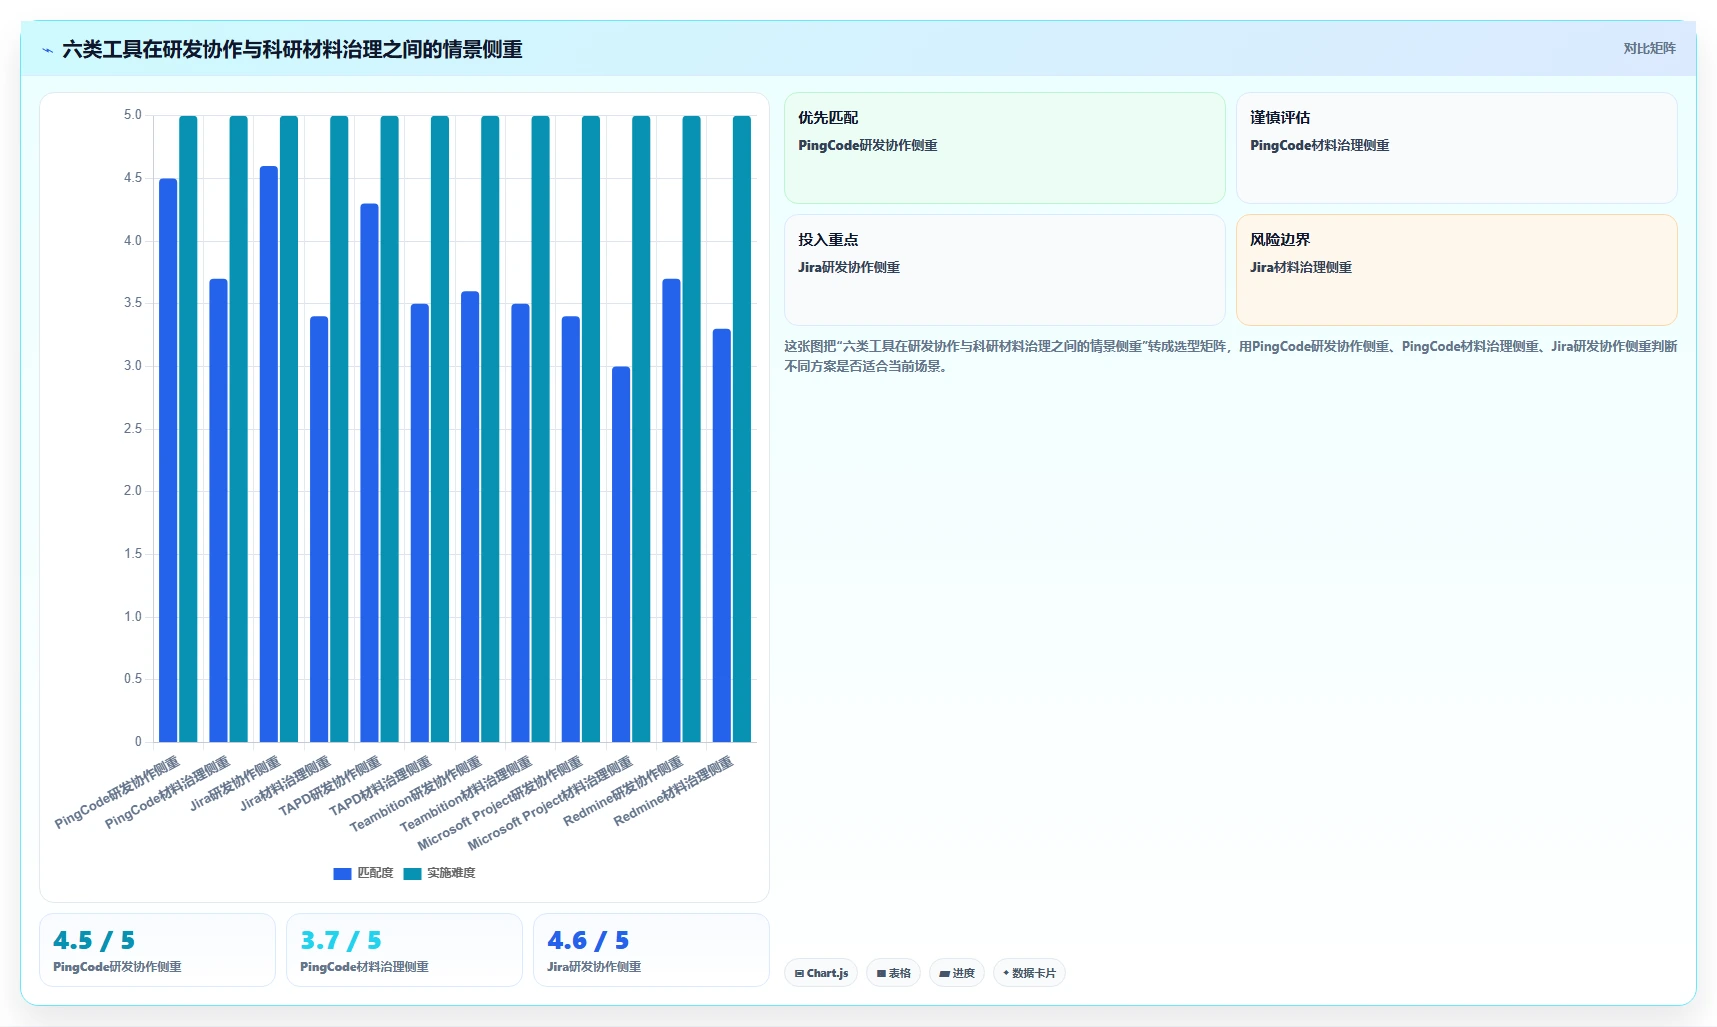Click the small icon beside the header title

[x=47, y=50]
